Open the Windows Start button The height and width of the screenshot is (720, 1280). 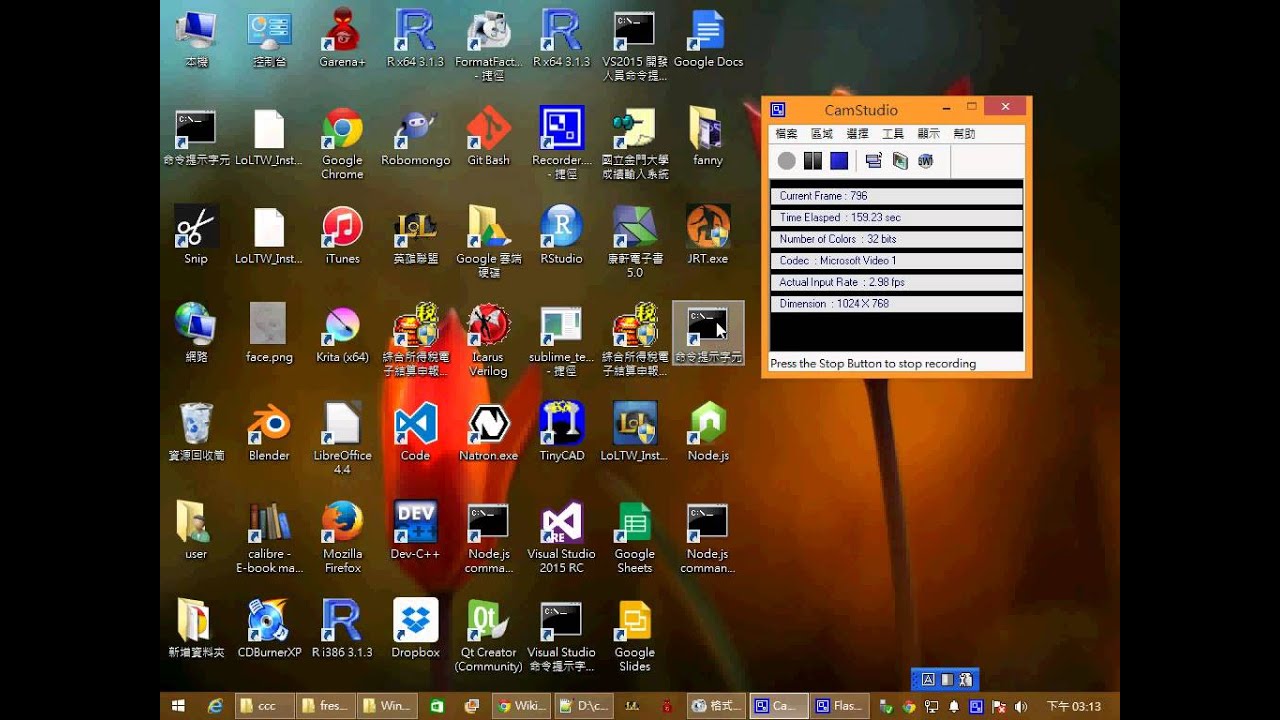pos(178,706)
